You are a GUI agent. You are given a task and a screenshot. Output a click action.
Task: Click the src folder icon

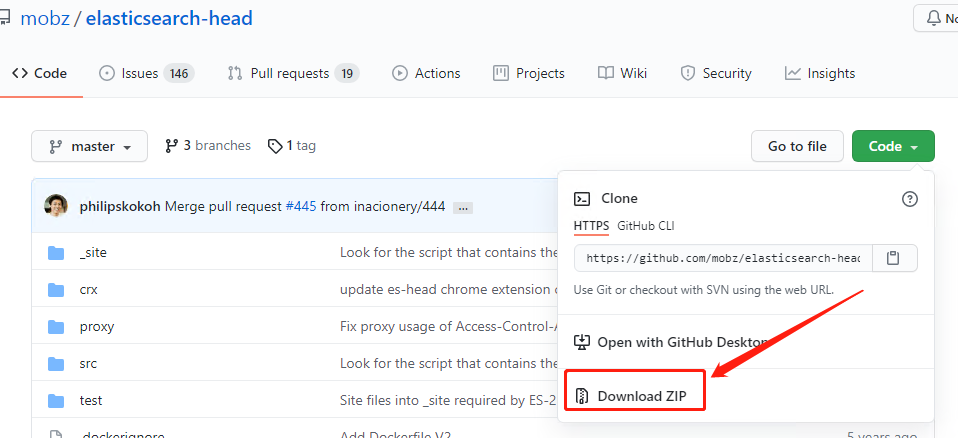(56, 364)
